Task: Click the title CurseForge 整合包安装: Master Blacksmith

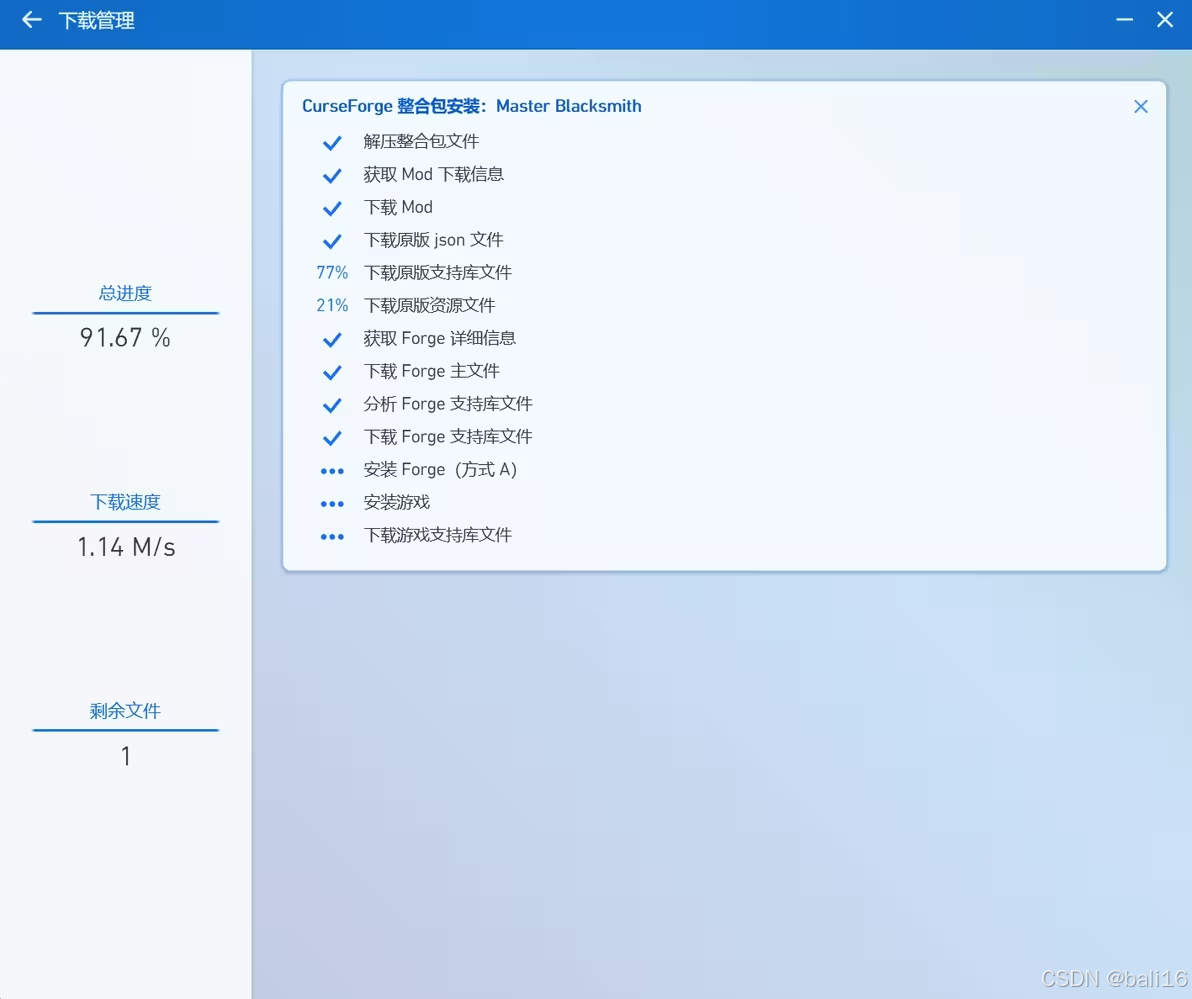Action: (471, 106)
